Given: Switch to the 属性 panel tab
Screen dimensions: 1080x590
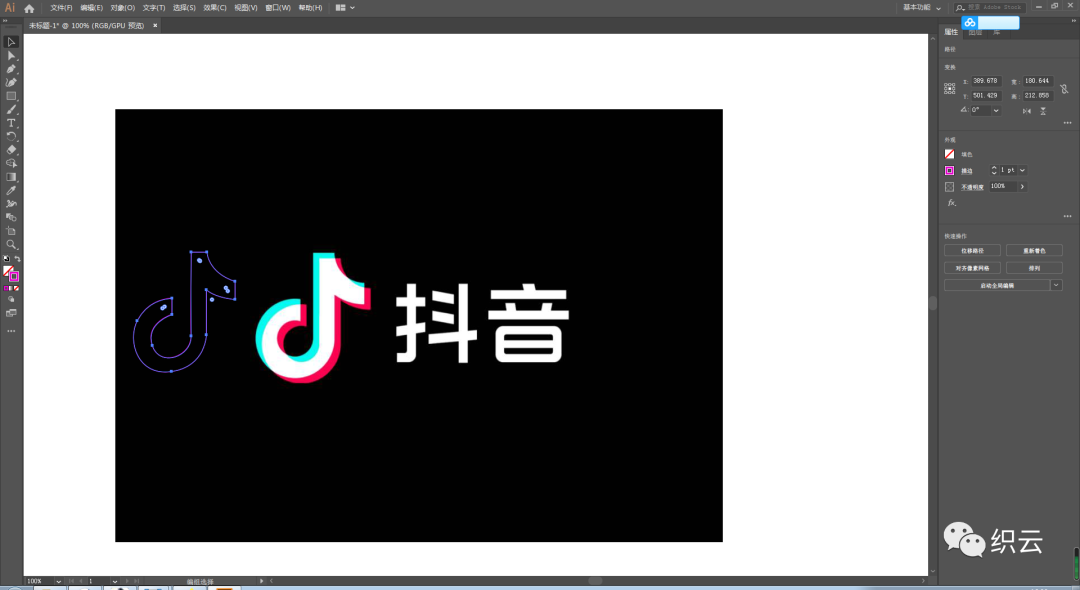Looking at the screenshot, I should point(951,32).
